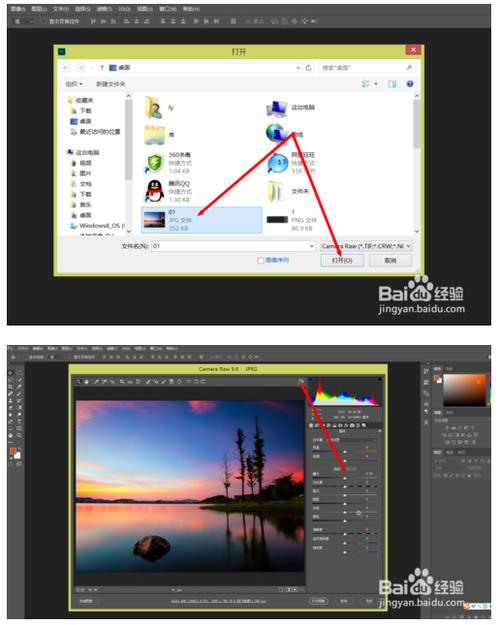Toggle shadow clipping warning on histogram
500x625 pixels.
pyautogui.click(x=310, y=379)
